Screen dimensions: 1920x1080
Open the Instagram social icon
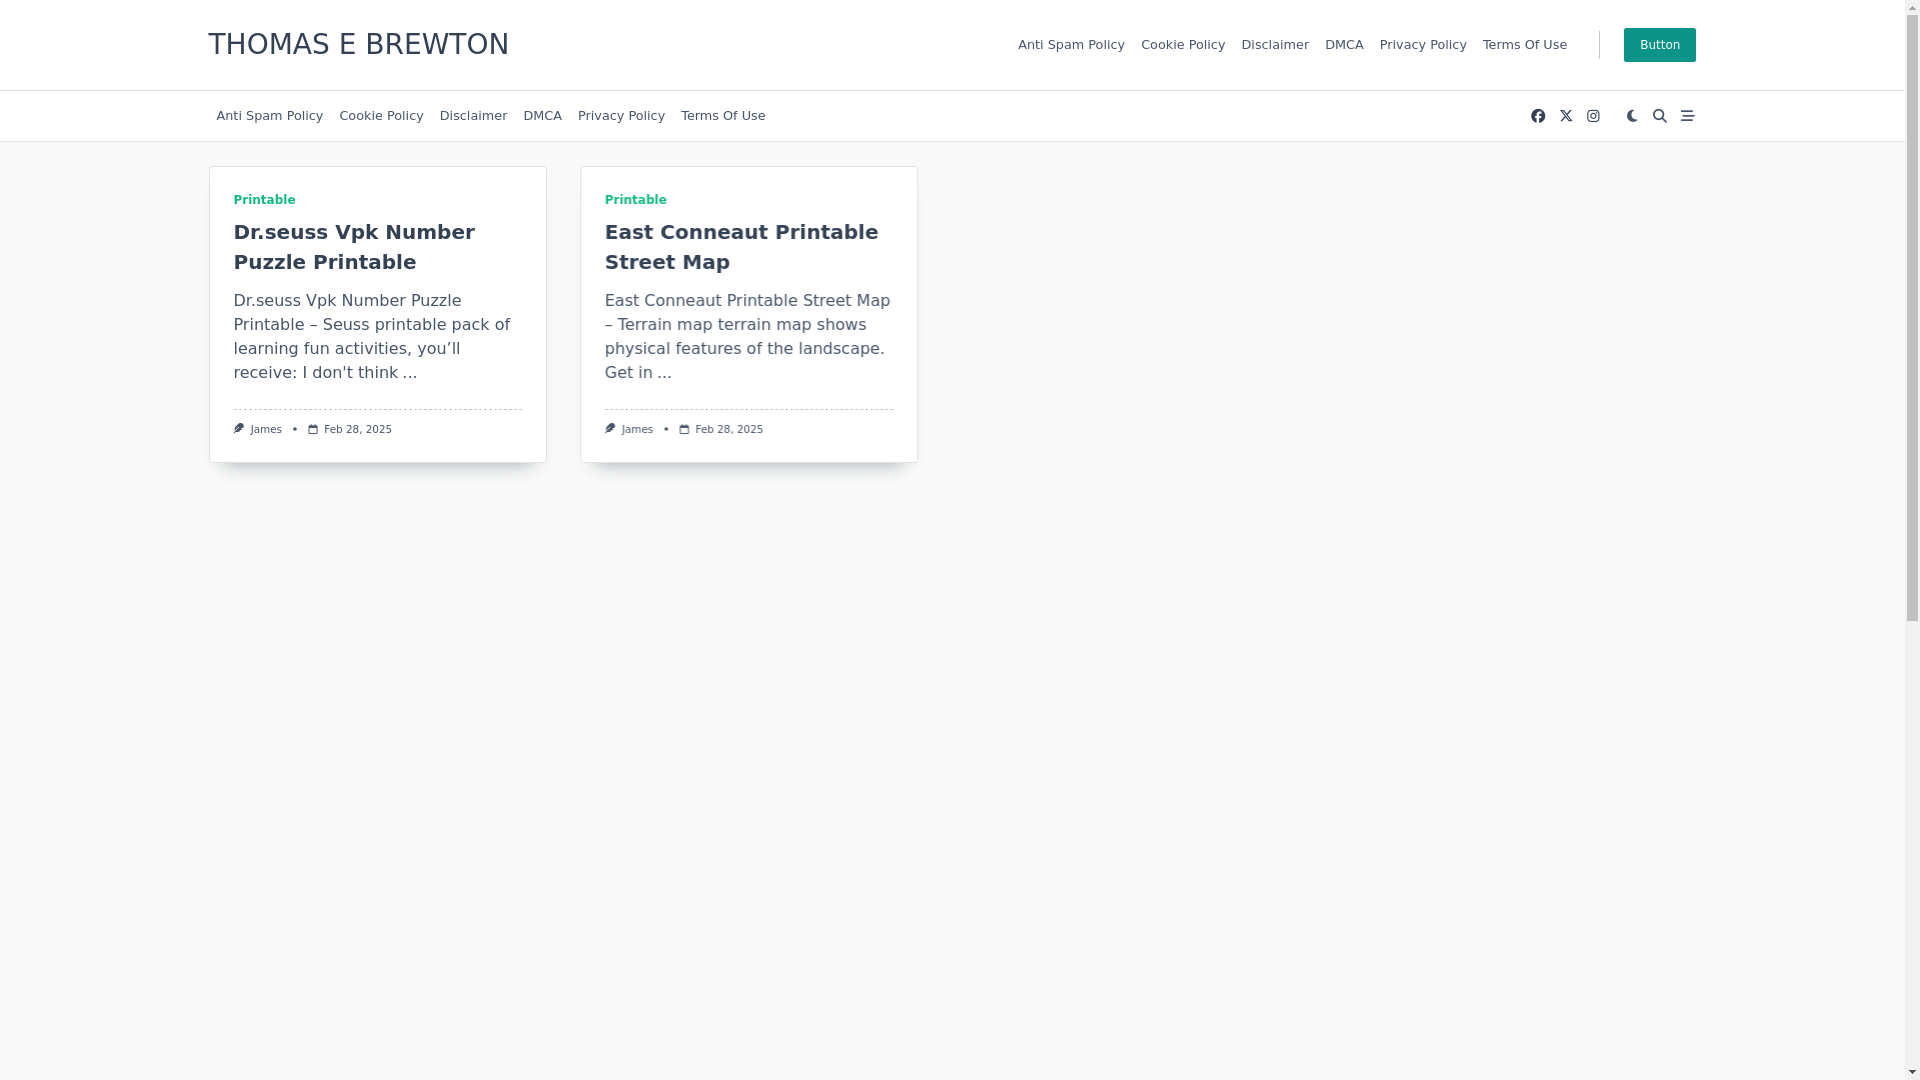(1593, 116)
